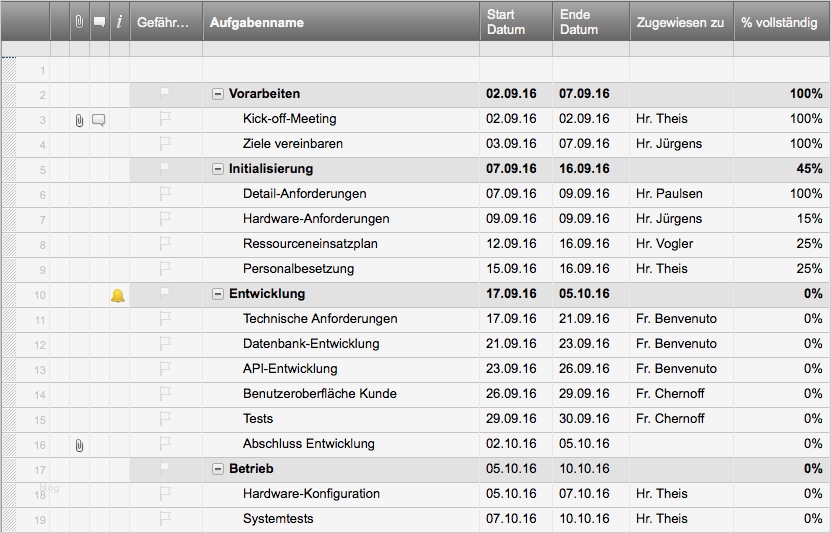Collapse the Betrieb section
The image size is (831, 533).
point(218,469)
